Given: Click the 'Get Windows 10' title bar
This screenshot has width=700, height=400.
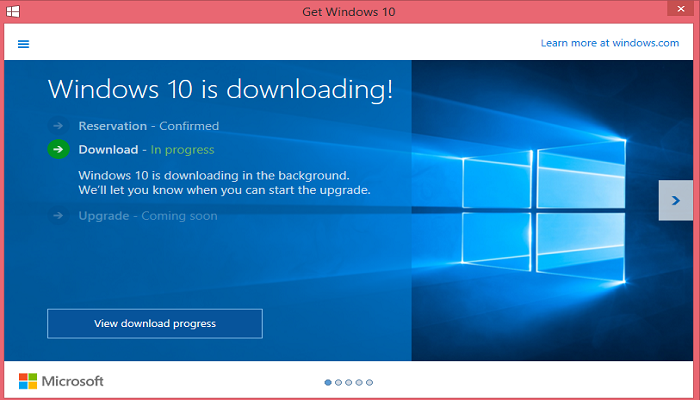Looking at the screenshot, I should pos(350,12).
